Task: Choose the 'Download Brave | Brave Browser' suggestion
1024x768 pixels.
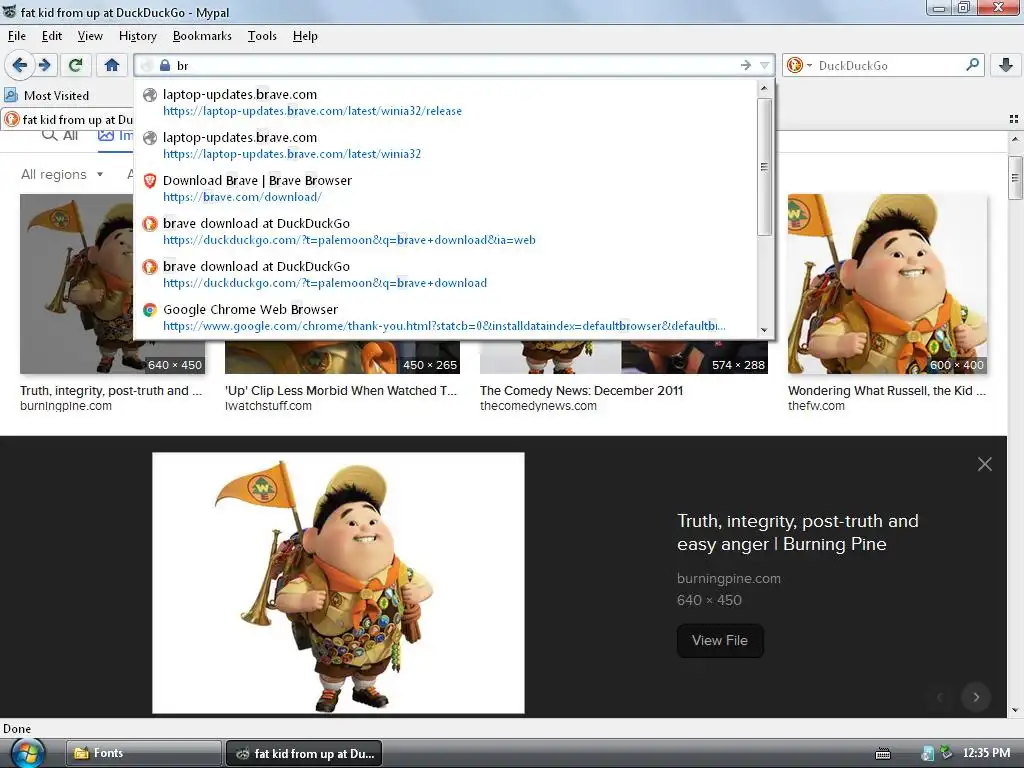Action: pyautogui.click(x=445, y=189)
